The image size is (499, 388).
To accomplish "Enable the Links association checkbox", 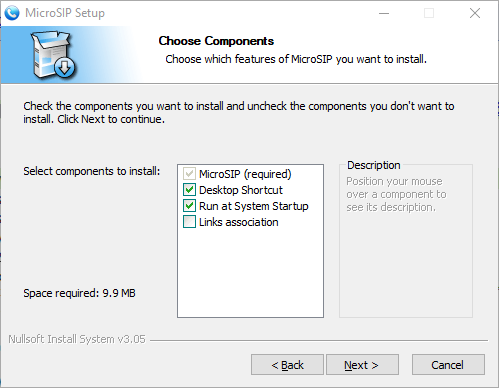I will pos(189,222).
